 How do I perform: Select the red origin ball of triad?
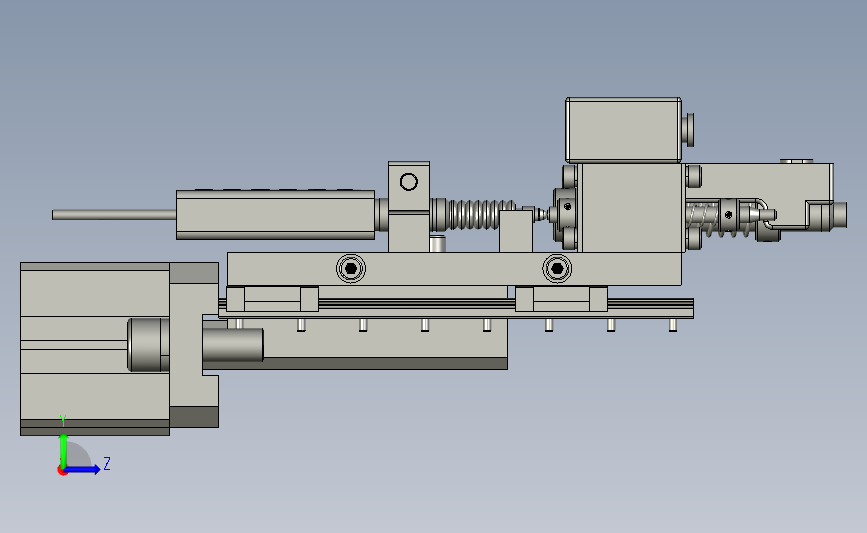(62, 471)
